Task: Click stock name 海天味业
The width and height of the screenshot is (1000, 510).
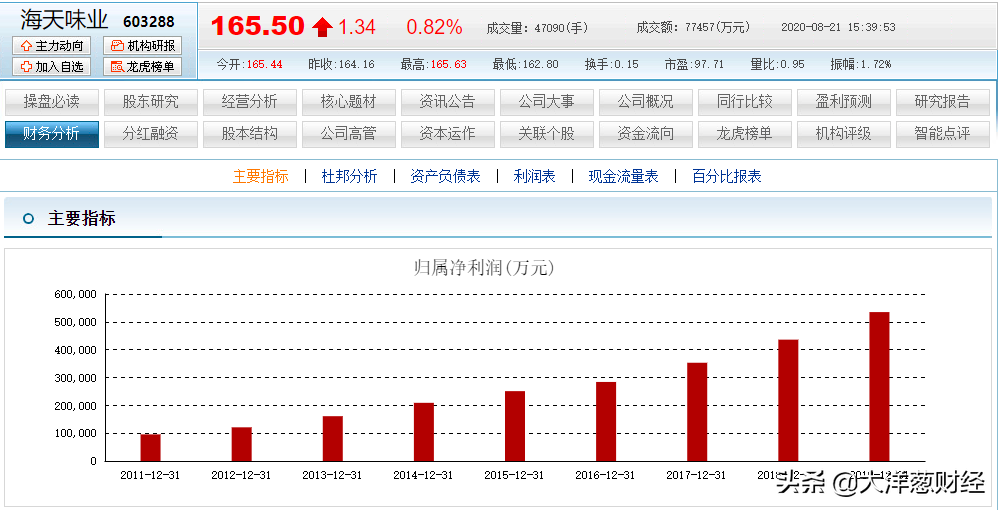Action: pos(64,20)
